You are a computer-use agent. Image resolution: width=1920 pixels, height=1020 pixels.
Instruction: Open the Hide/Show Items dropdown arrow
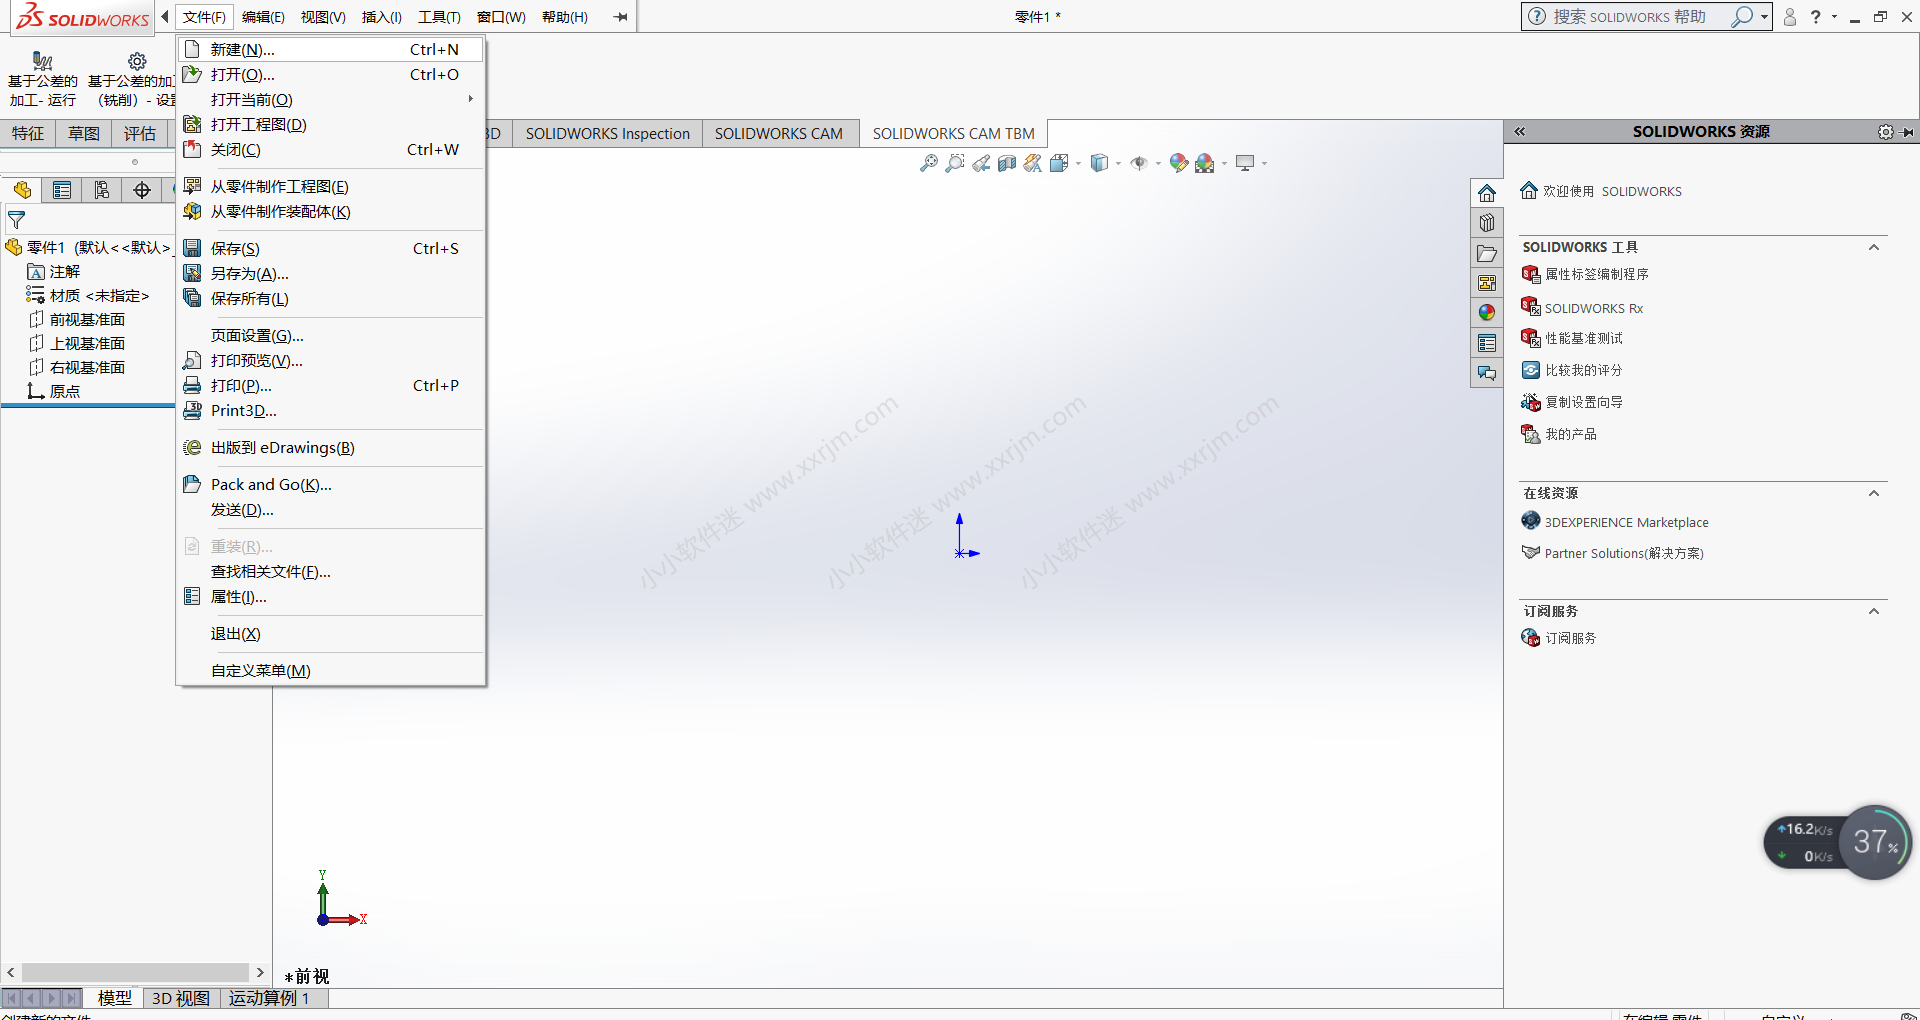[1158, 163]
